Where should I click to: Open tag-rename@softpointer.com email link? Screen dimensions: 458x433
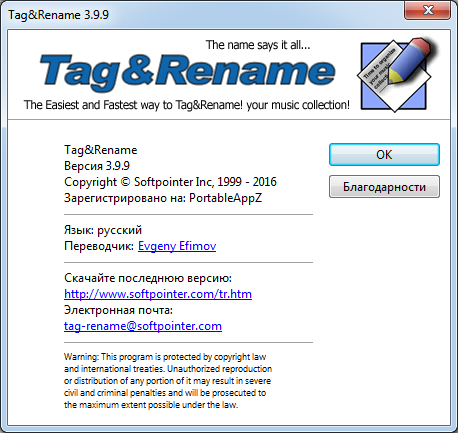143,326
